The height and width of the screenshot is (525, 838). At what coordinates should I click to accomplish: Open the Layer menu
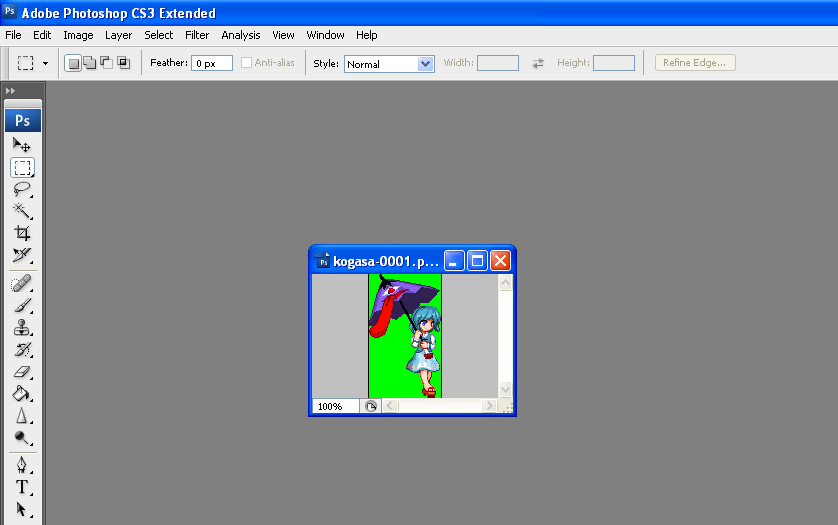click(118, 35)
